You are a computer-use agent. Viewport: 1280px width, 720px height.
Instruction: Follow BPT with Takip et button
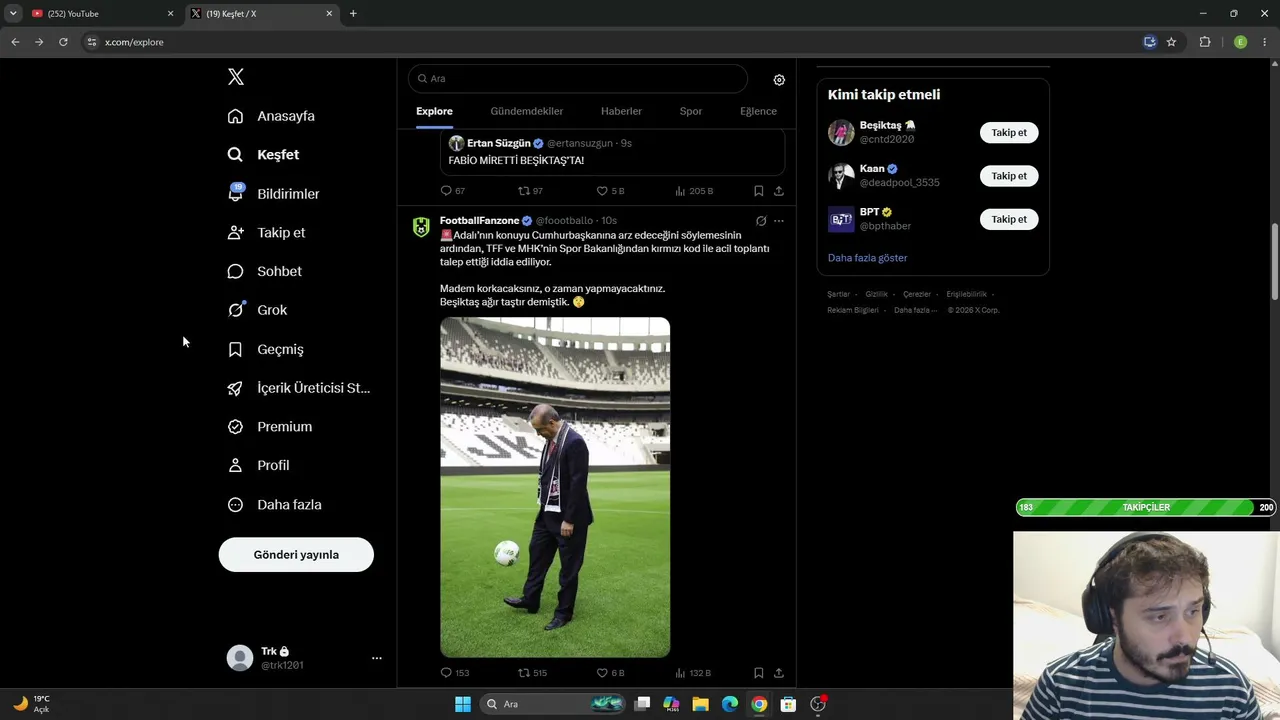1009,219
